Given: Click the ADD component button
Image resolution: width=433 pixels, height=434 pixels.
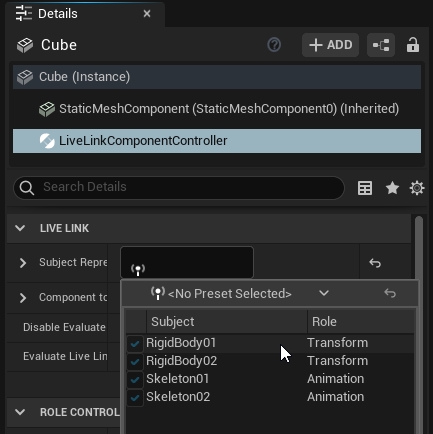Looking at the screenshot, I should [x=330, y=45].
